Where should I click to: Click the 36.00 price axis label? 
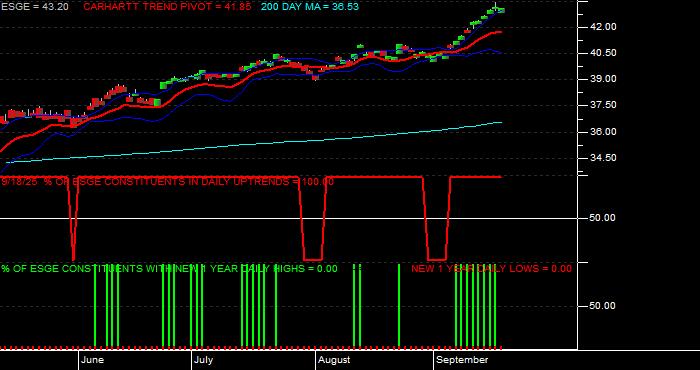[604, 132]
